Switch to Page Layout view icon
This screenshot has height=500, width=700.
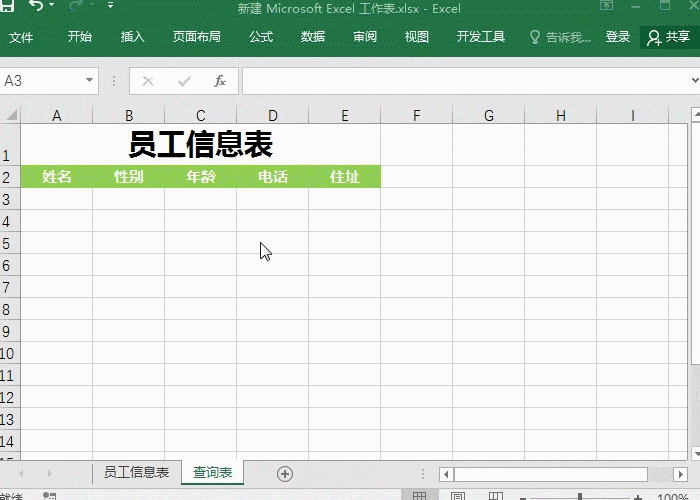click(458, 496)
